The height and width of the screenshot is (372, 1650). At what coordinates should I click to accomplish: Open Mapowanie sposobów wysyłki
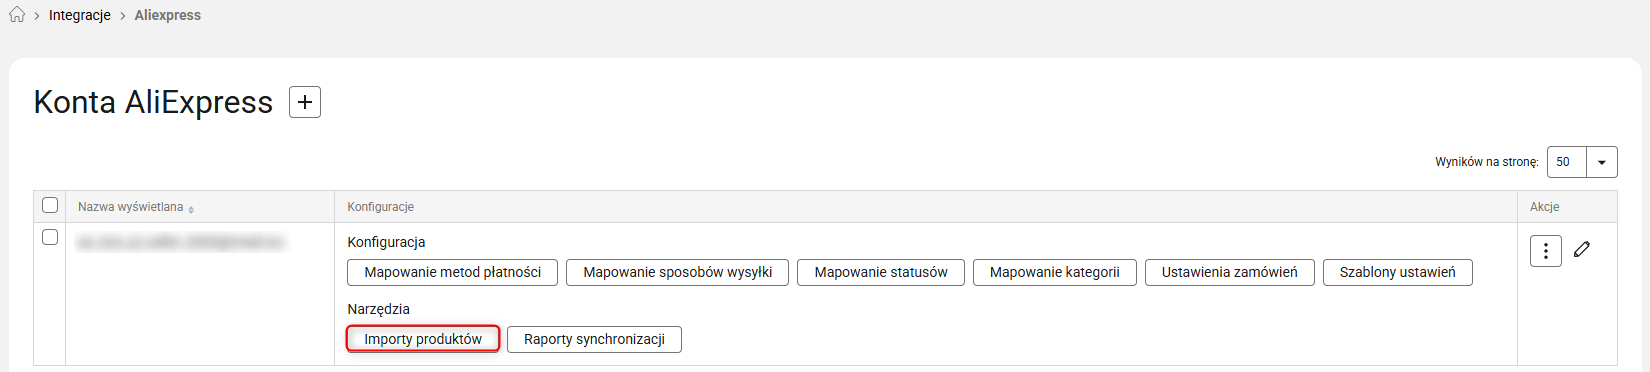click(x=677, y=272)
